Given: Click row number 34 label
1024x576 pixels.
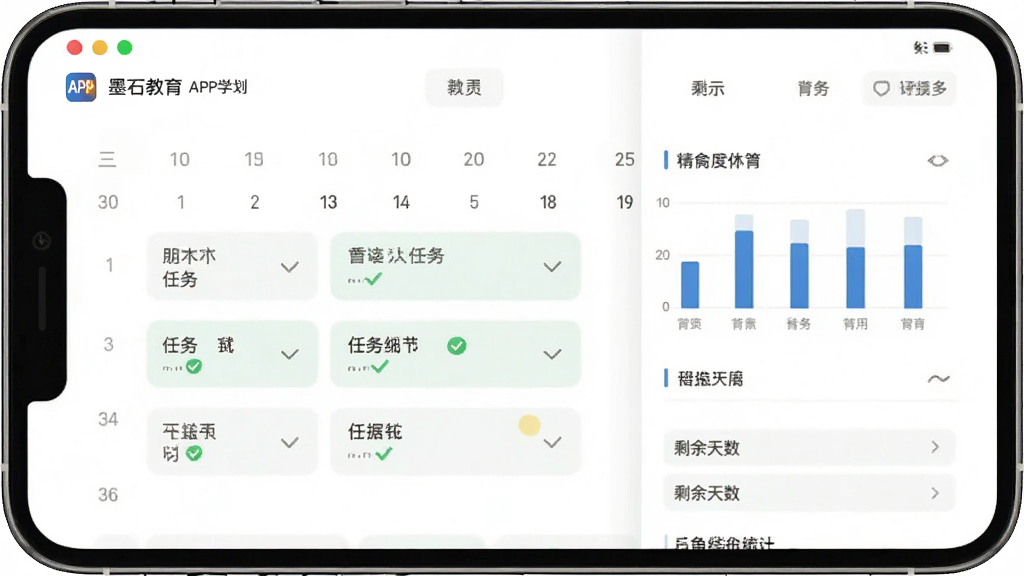Looking at the screenshot, I should pos(108,419).
